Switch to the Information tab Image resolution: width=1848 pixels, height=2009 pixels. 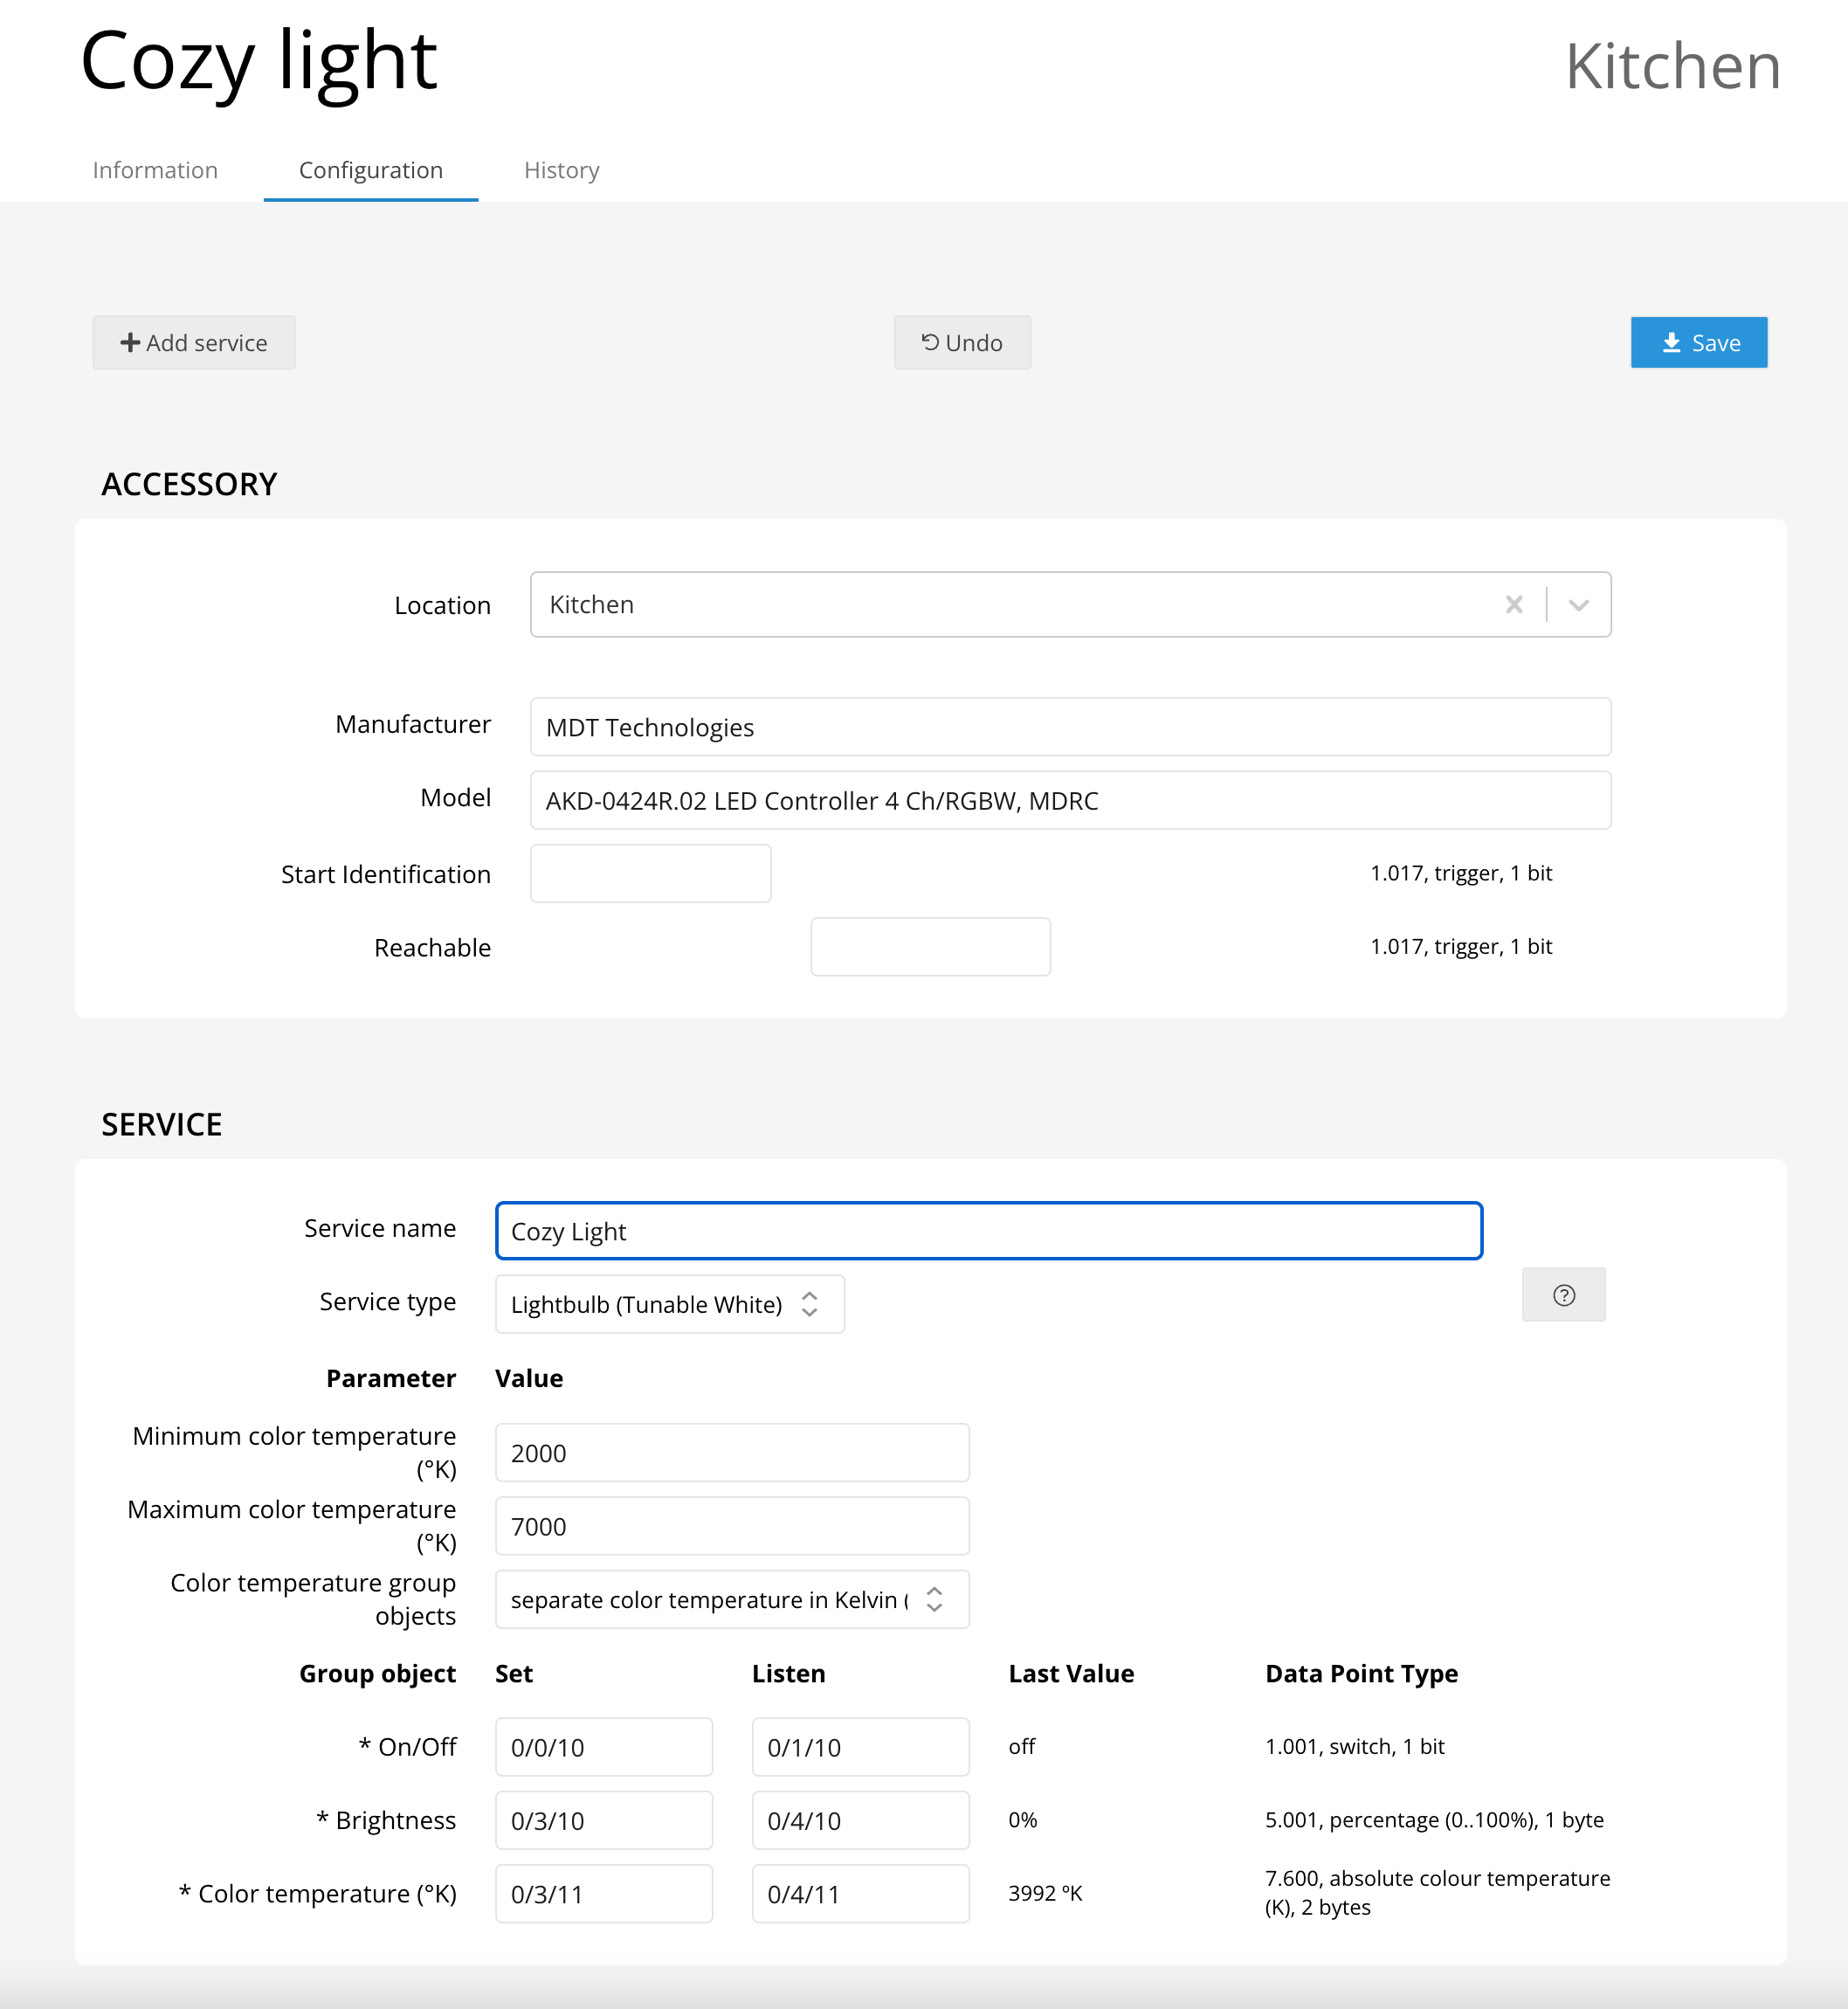point(155,170)
